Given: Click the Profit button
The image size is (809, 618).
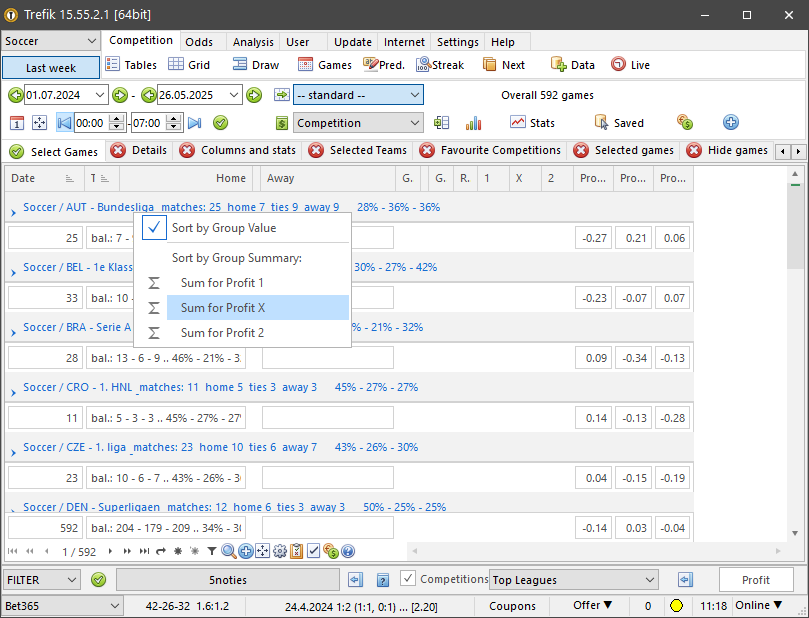Looking at the screenshot, I should 755,580.
